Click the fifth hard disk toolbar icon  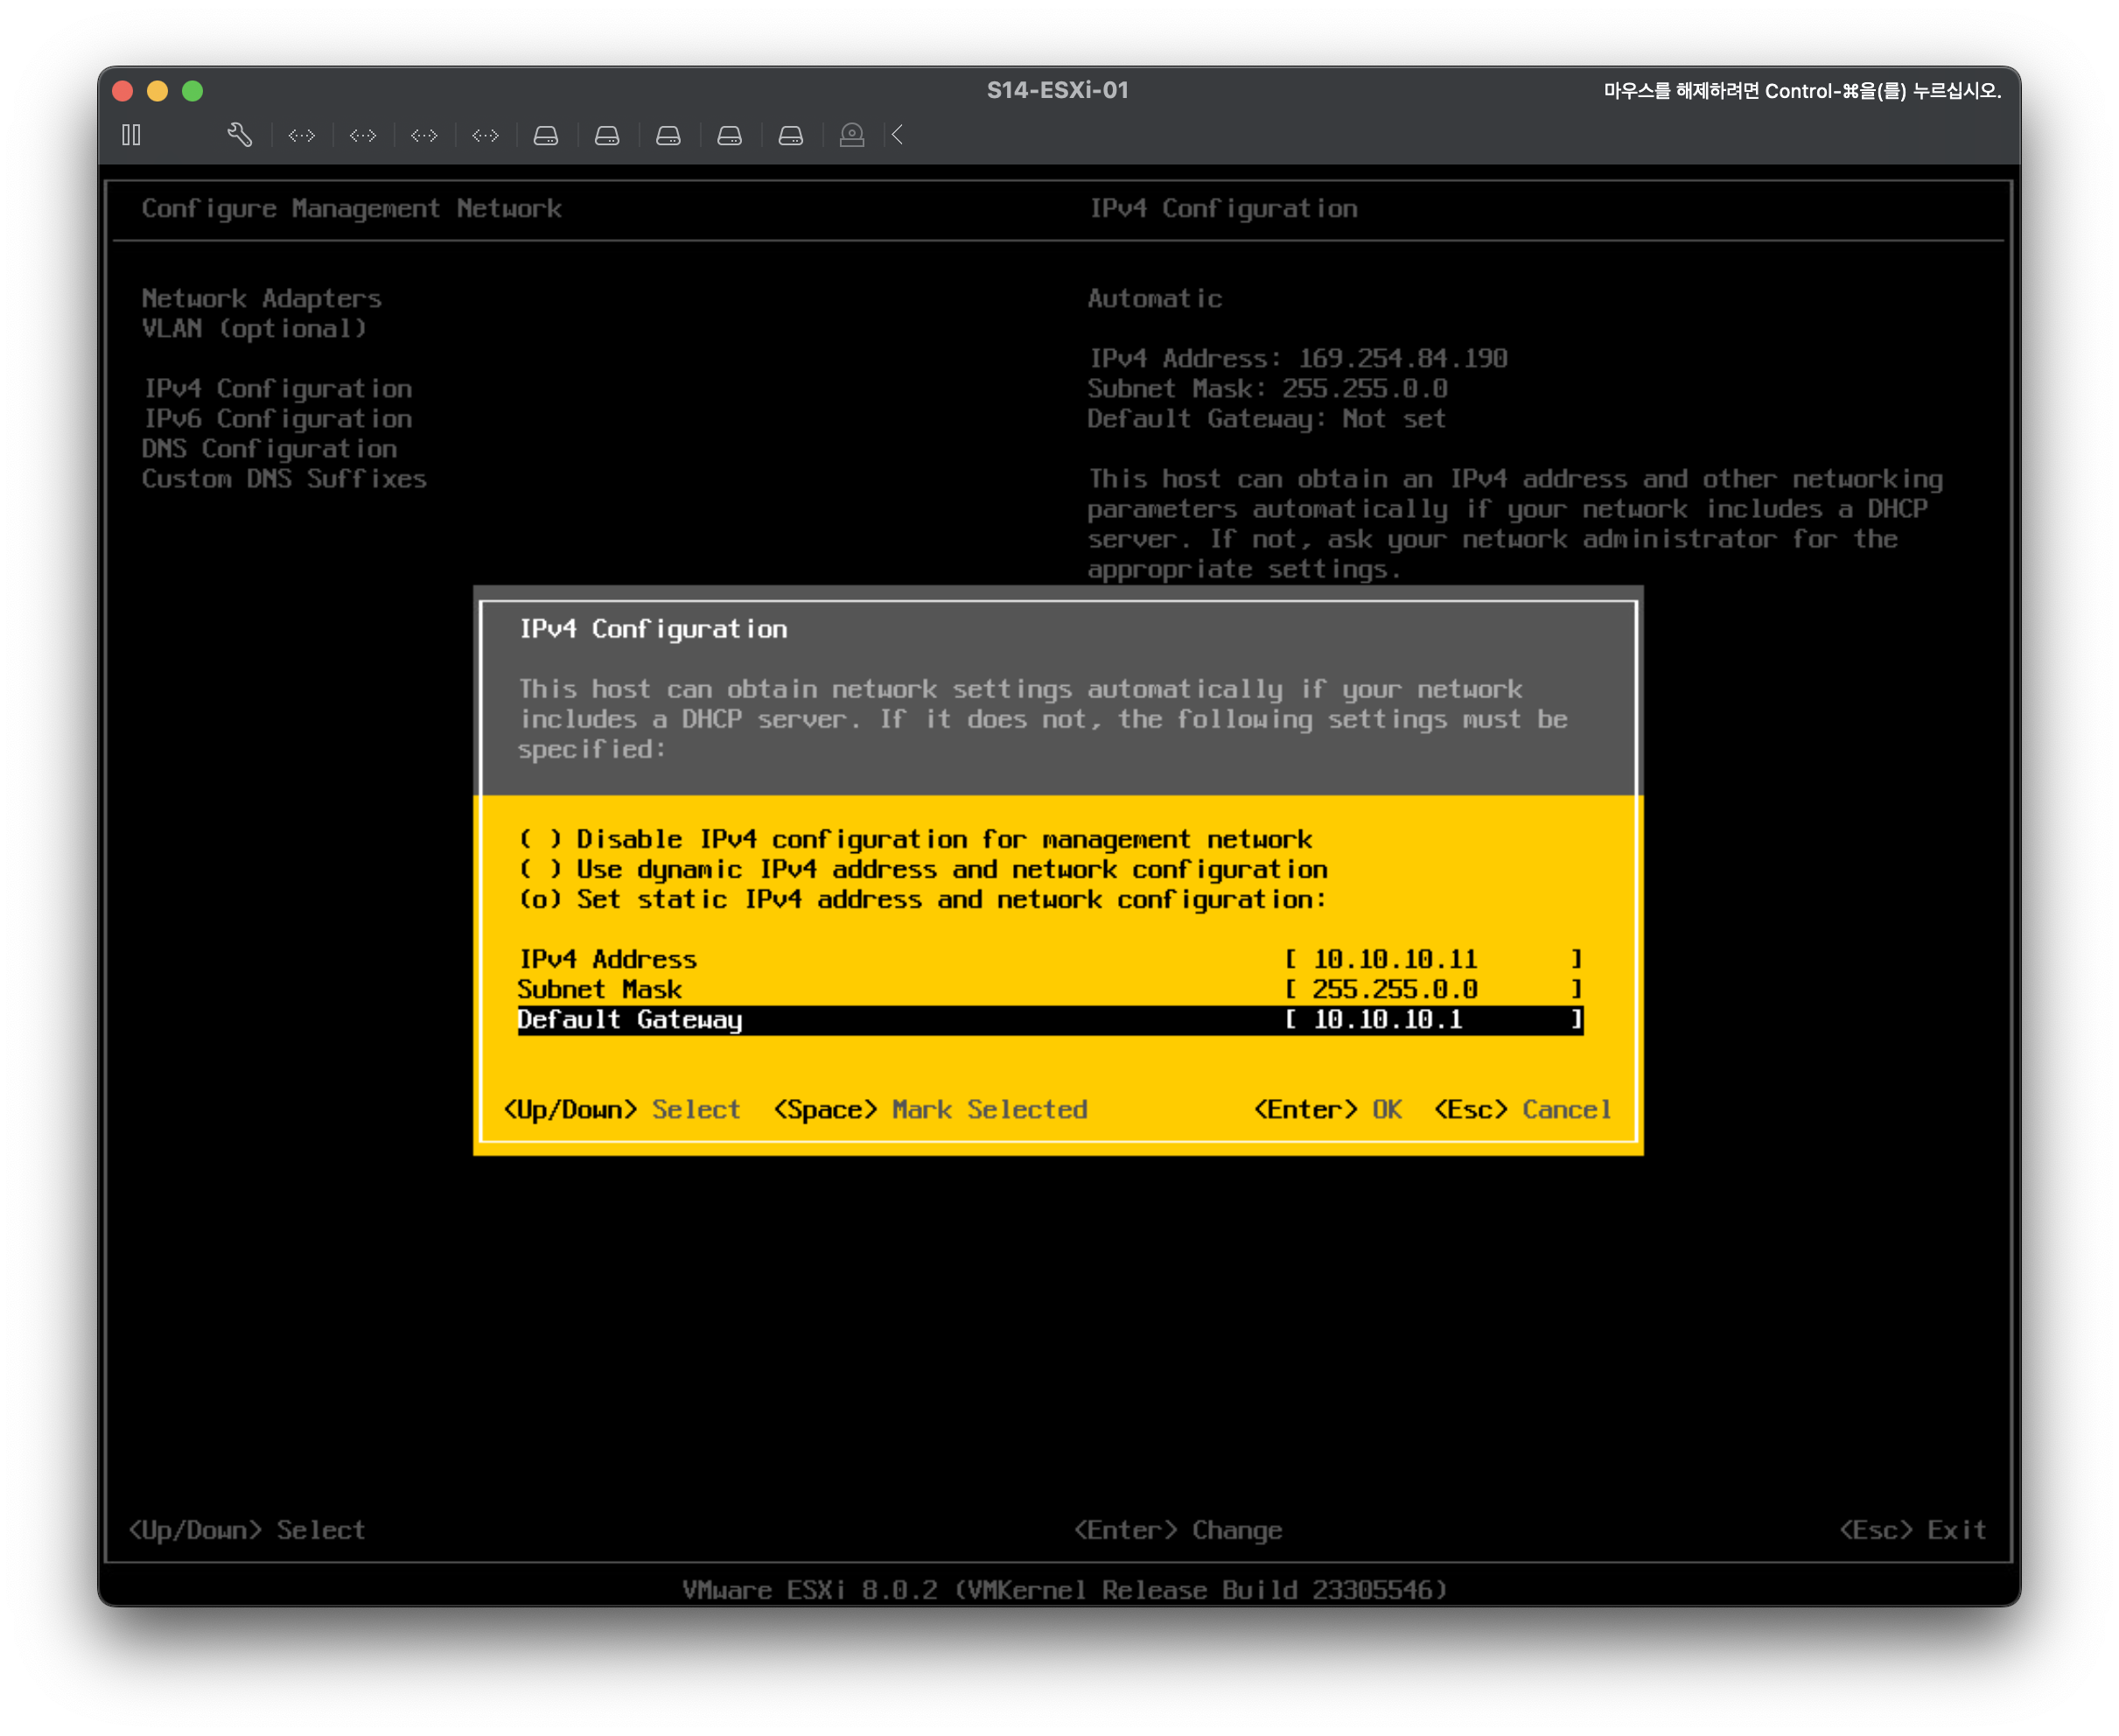click(x=791, y=135)
